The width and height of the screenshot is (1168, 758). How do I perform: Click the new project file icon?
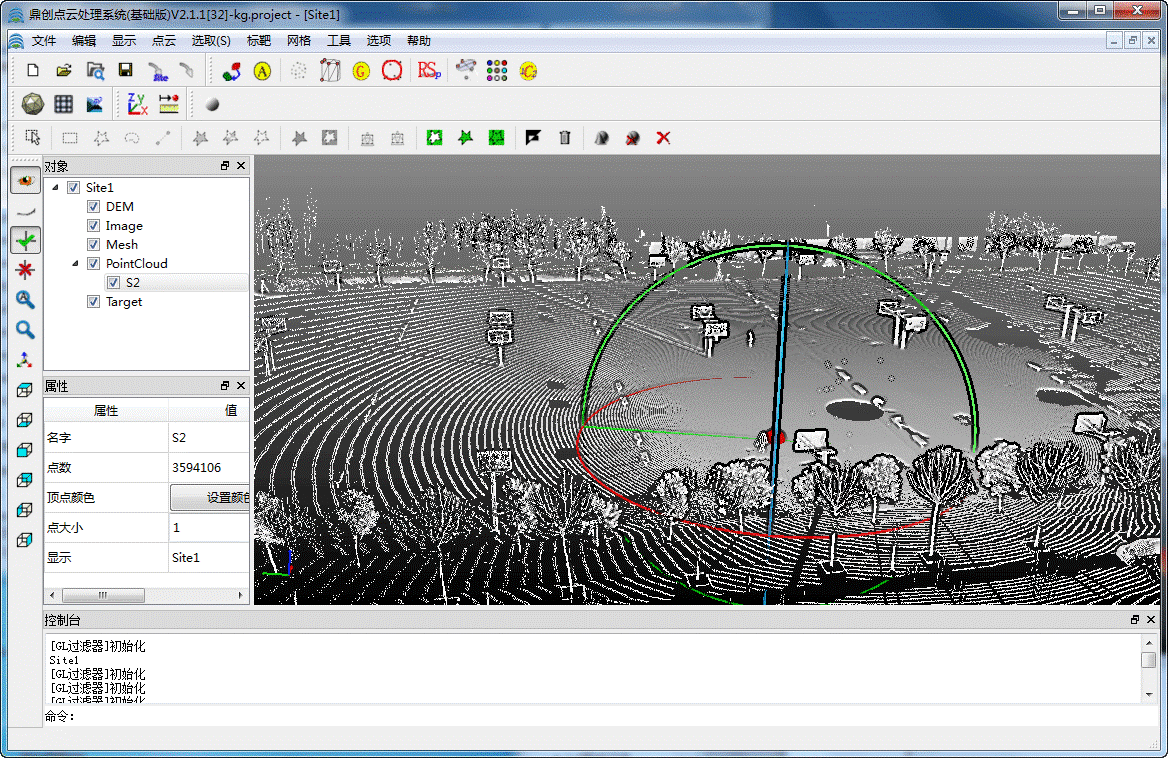[x=33, y=70]
